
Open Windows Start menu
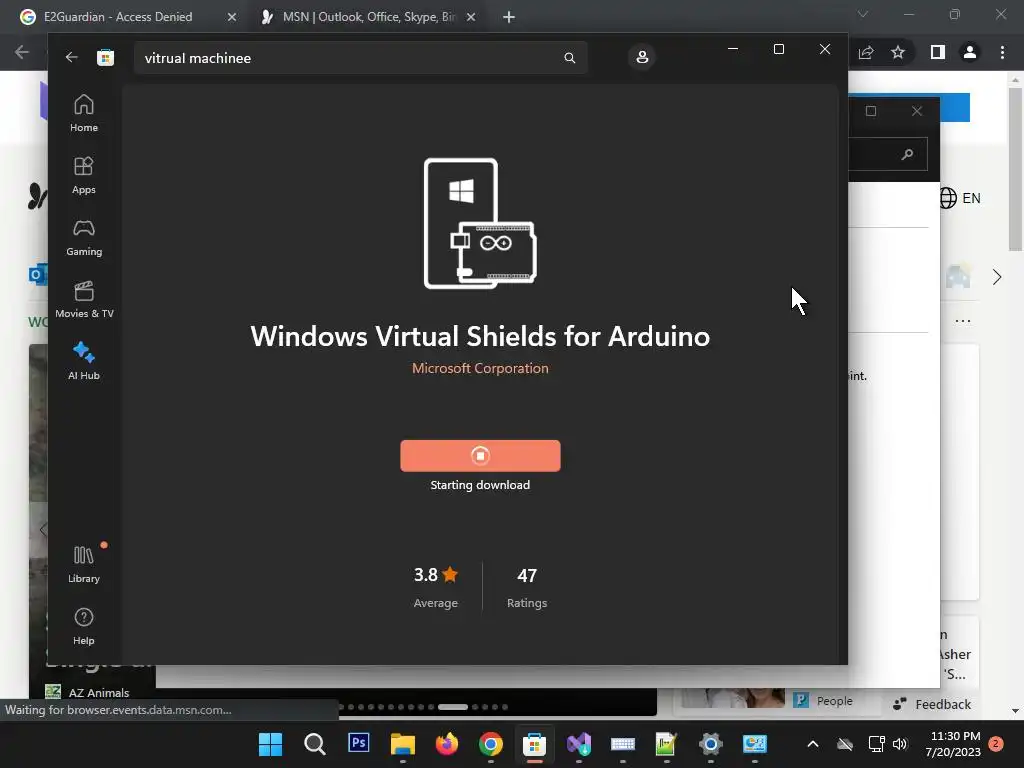click(x=270, y=744)
